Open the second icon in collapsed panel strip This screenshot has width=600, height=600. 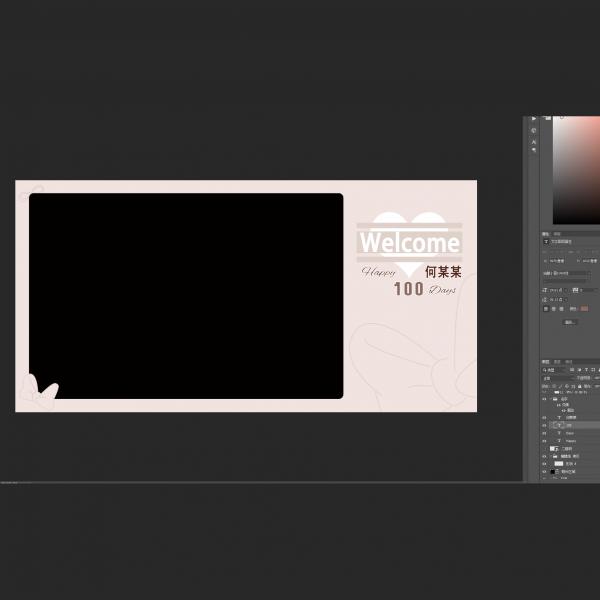(534, 130)
